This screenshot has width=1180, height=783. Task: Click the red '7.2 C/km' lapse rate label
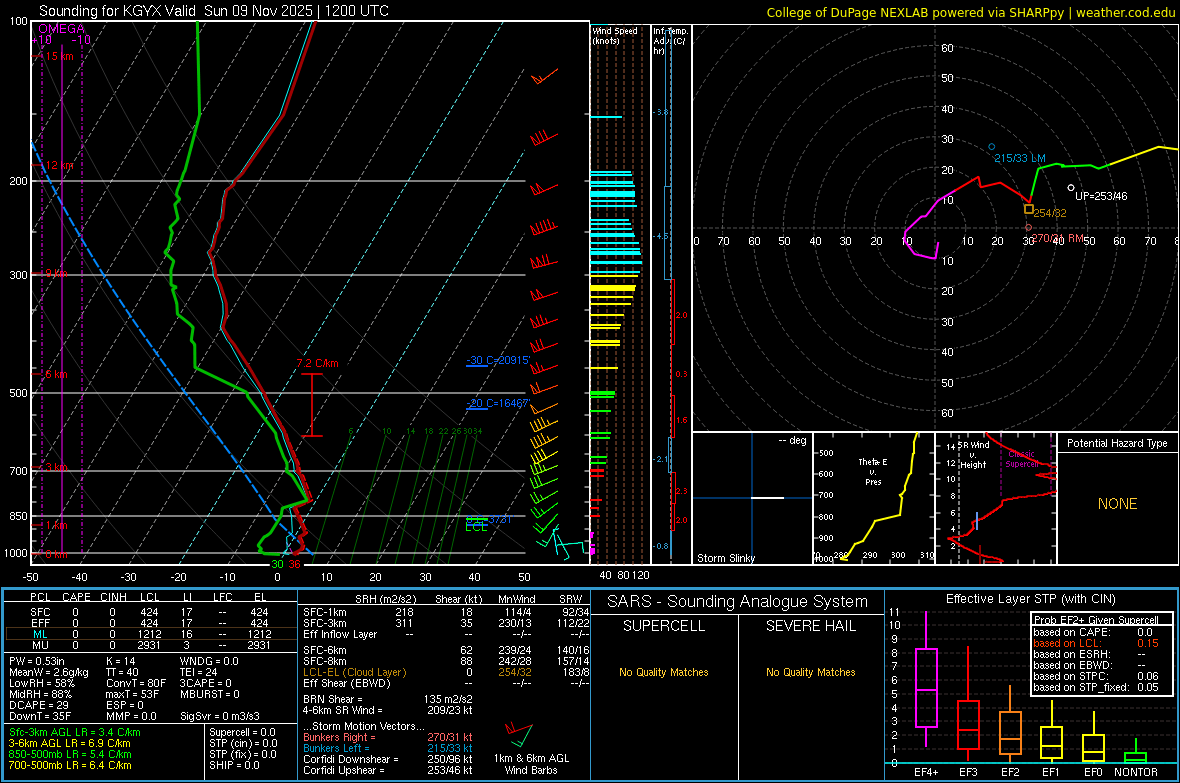(x=318, y=363)
